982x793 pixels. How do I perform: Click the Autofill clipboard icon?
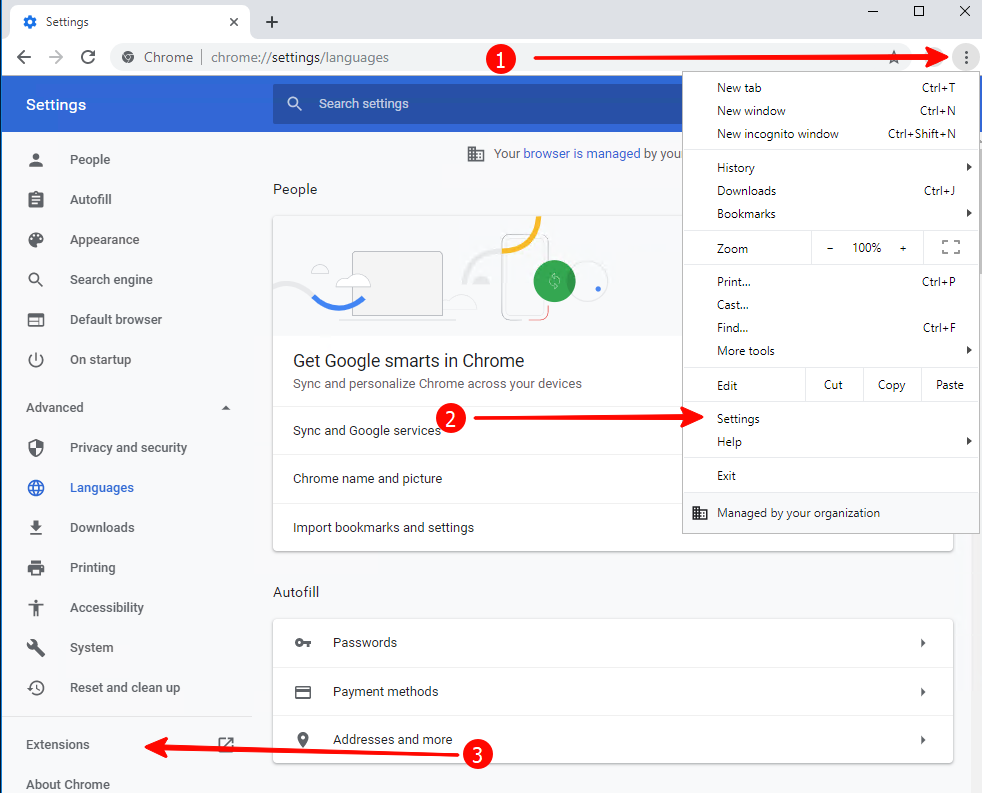pos(36,199)
